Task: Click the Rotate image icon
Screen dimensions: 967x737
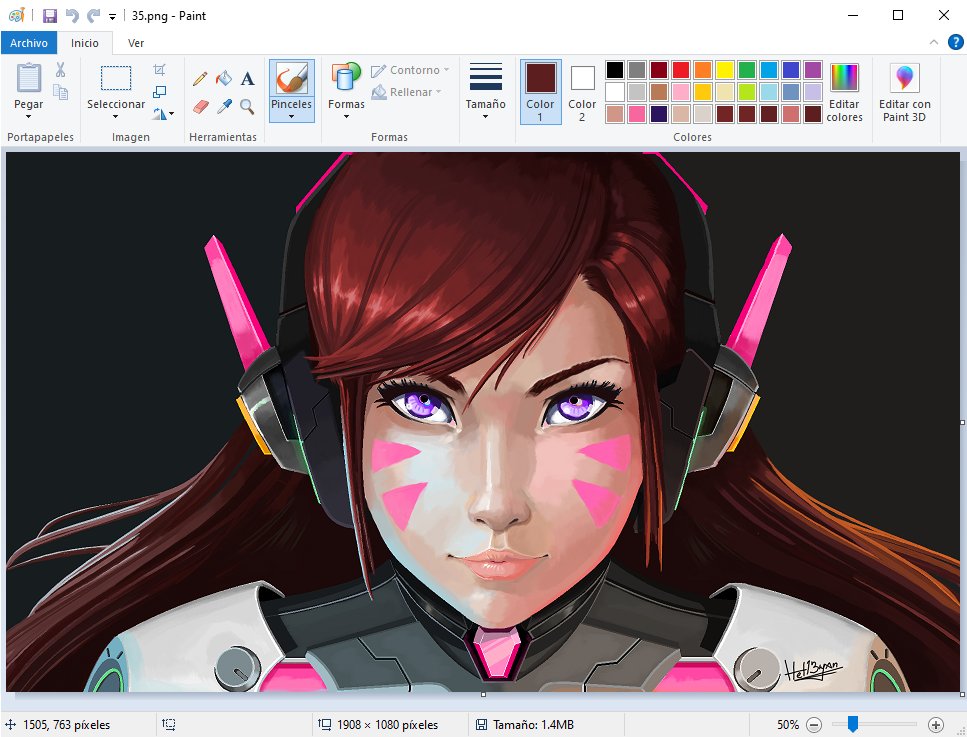Action: coord(160,113)
